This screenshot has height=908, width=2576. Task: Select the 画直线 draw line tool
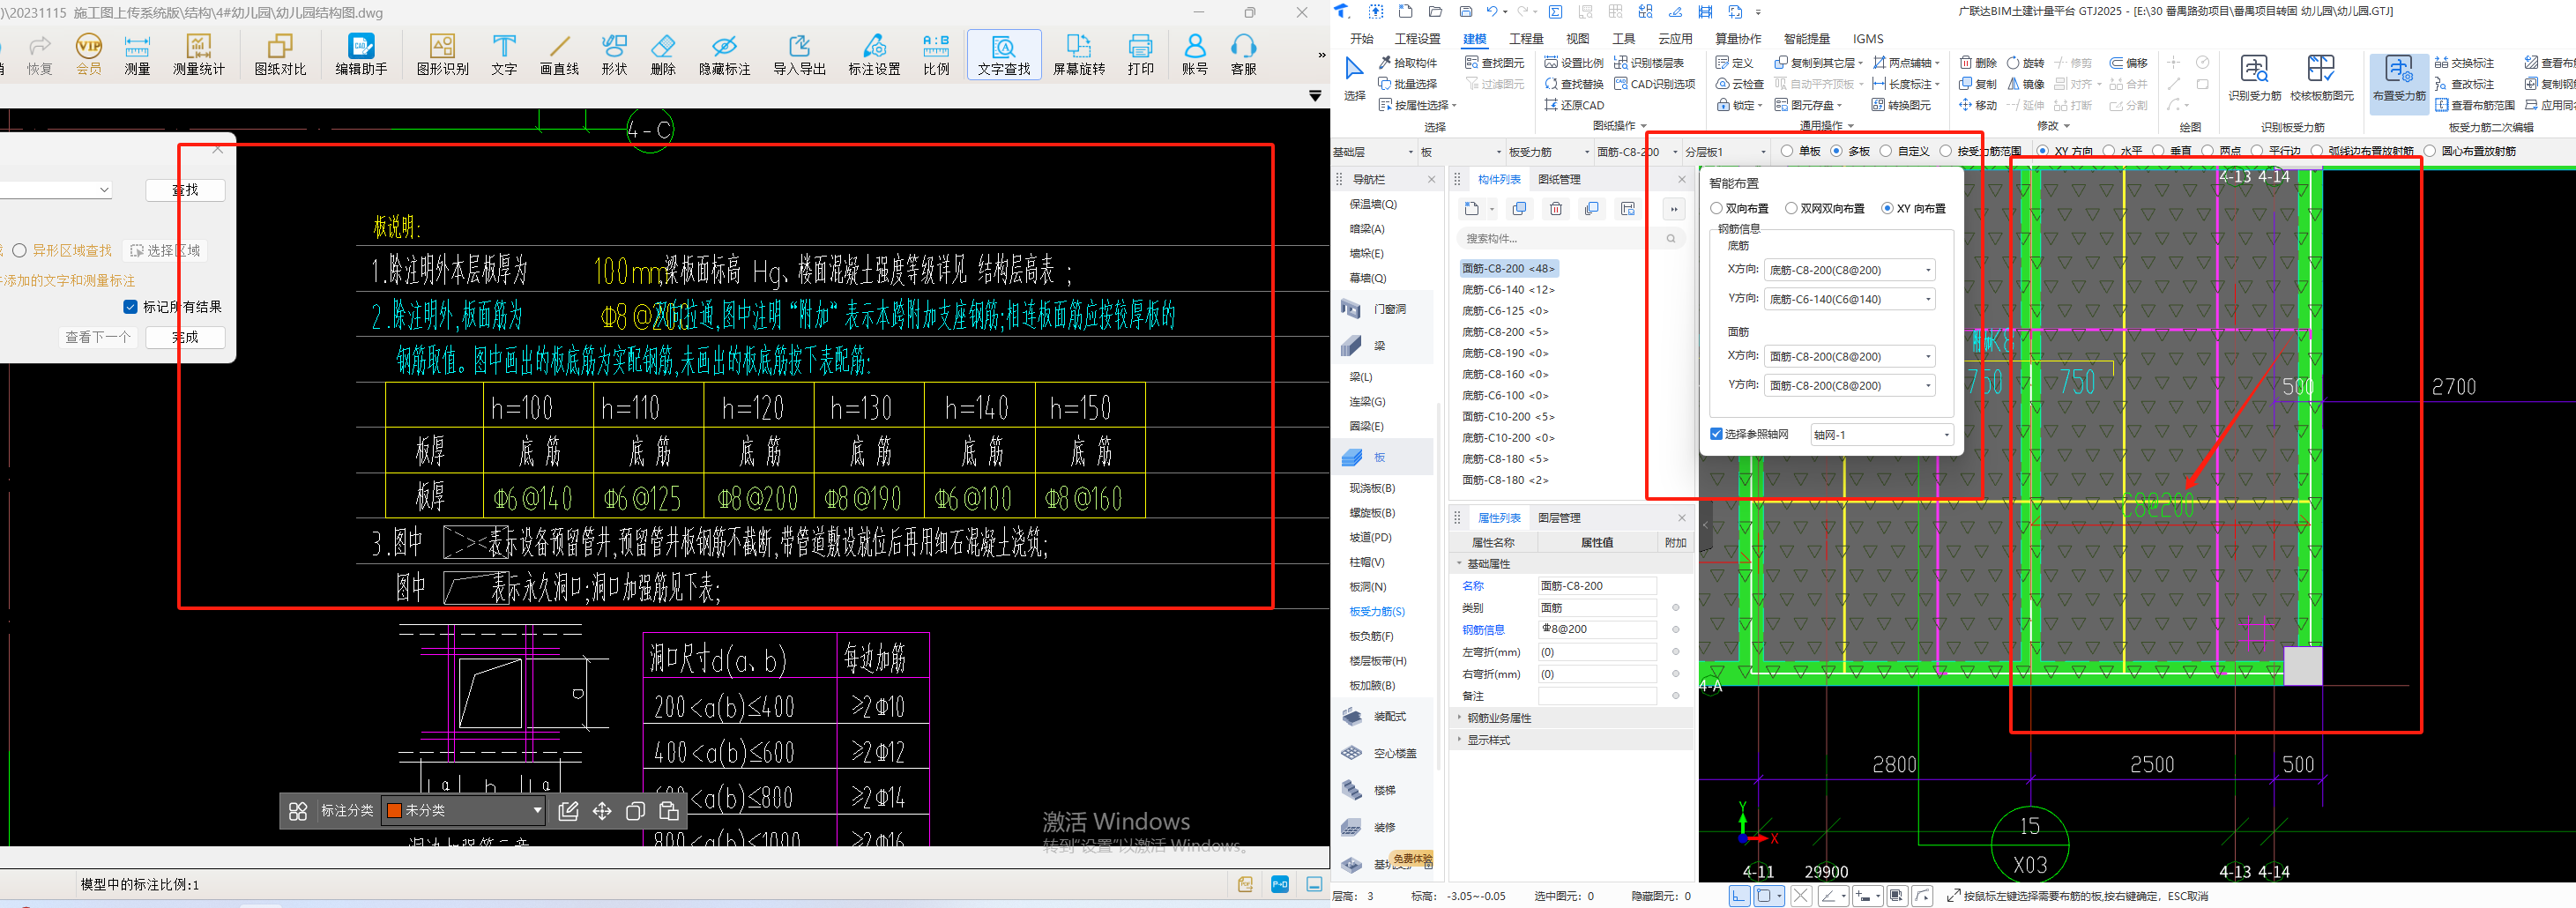[559, 55]
